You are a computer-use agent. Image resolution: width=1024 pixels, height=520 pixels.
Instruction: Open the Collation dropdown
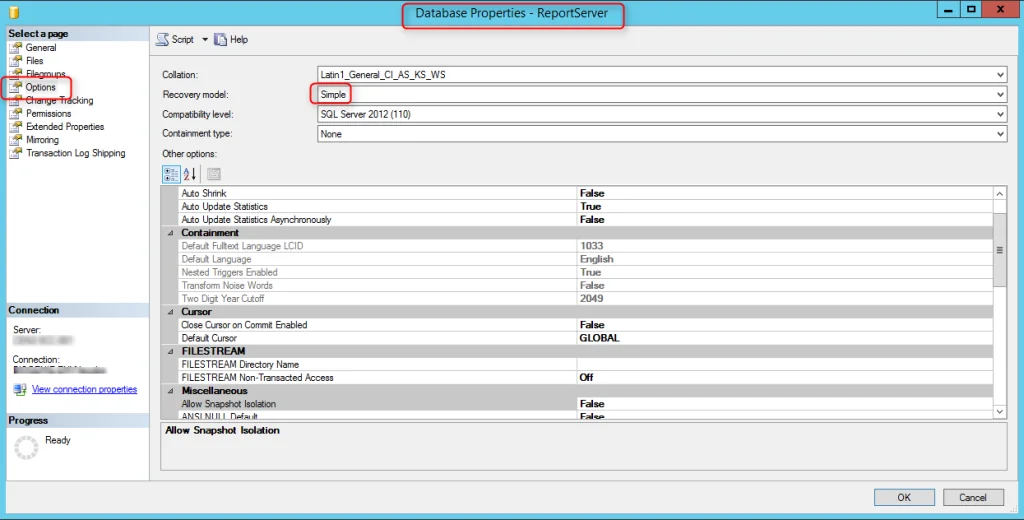pyautogui.click(x=1000, y=75)
